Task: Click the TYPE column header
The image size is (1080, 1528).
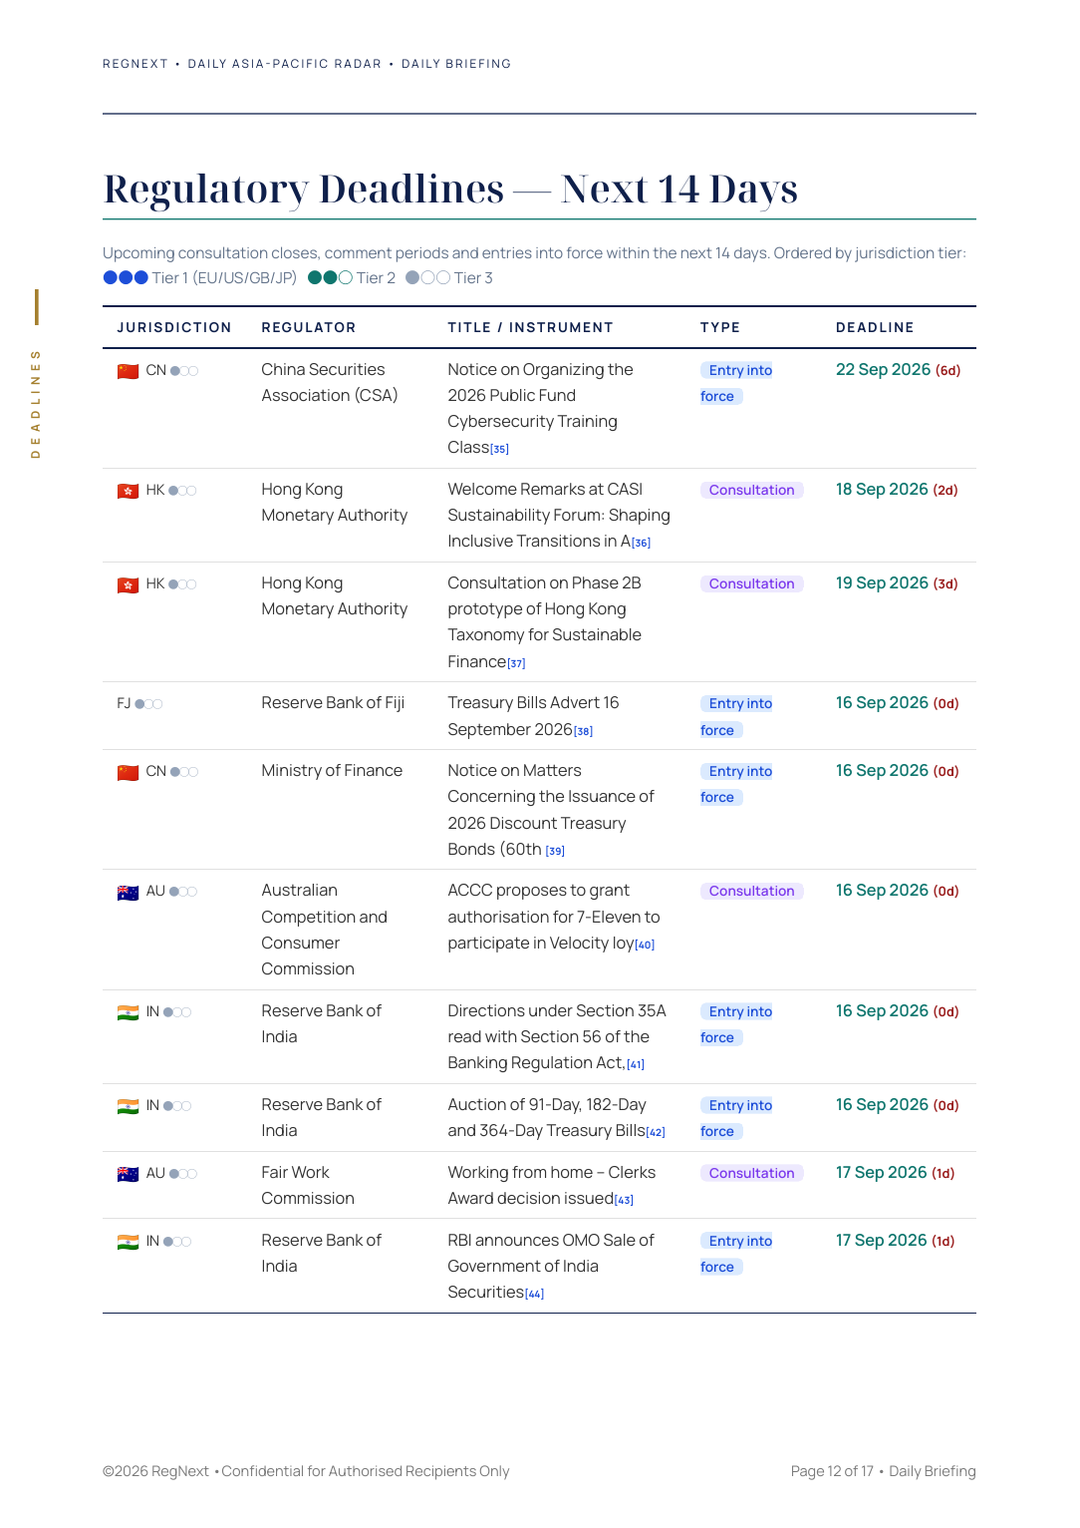Action: coord(720,327)
